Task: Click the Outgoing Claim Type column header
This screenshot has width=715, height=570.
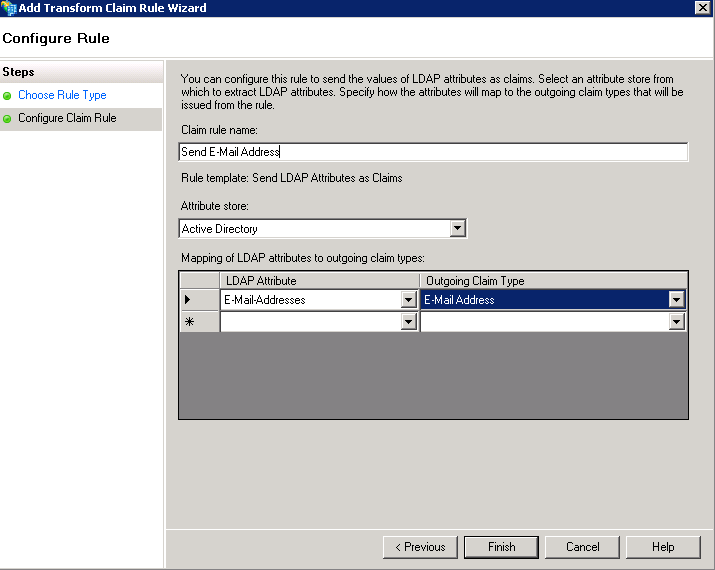Action: pyautogui.click(x=553, y=281)
